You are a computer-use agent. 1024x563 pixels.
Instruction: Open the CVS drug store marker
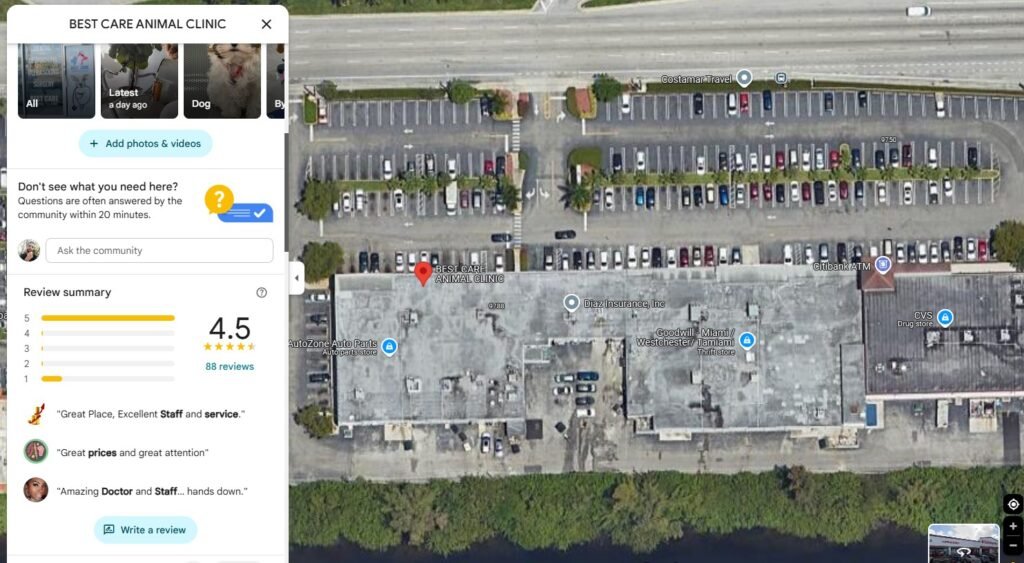(944, 318)
